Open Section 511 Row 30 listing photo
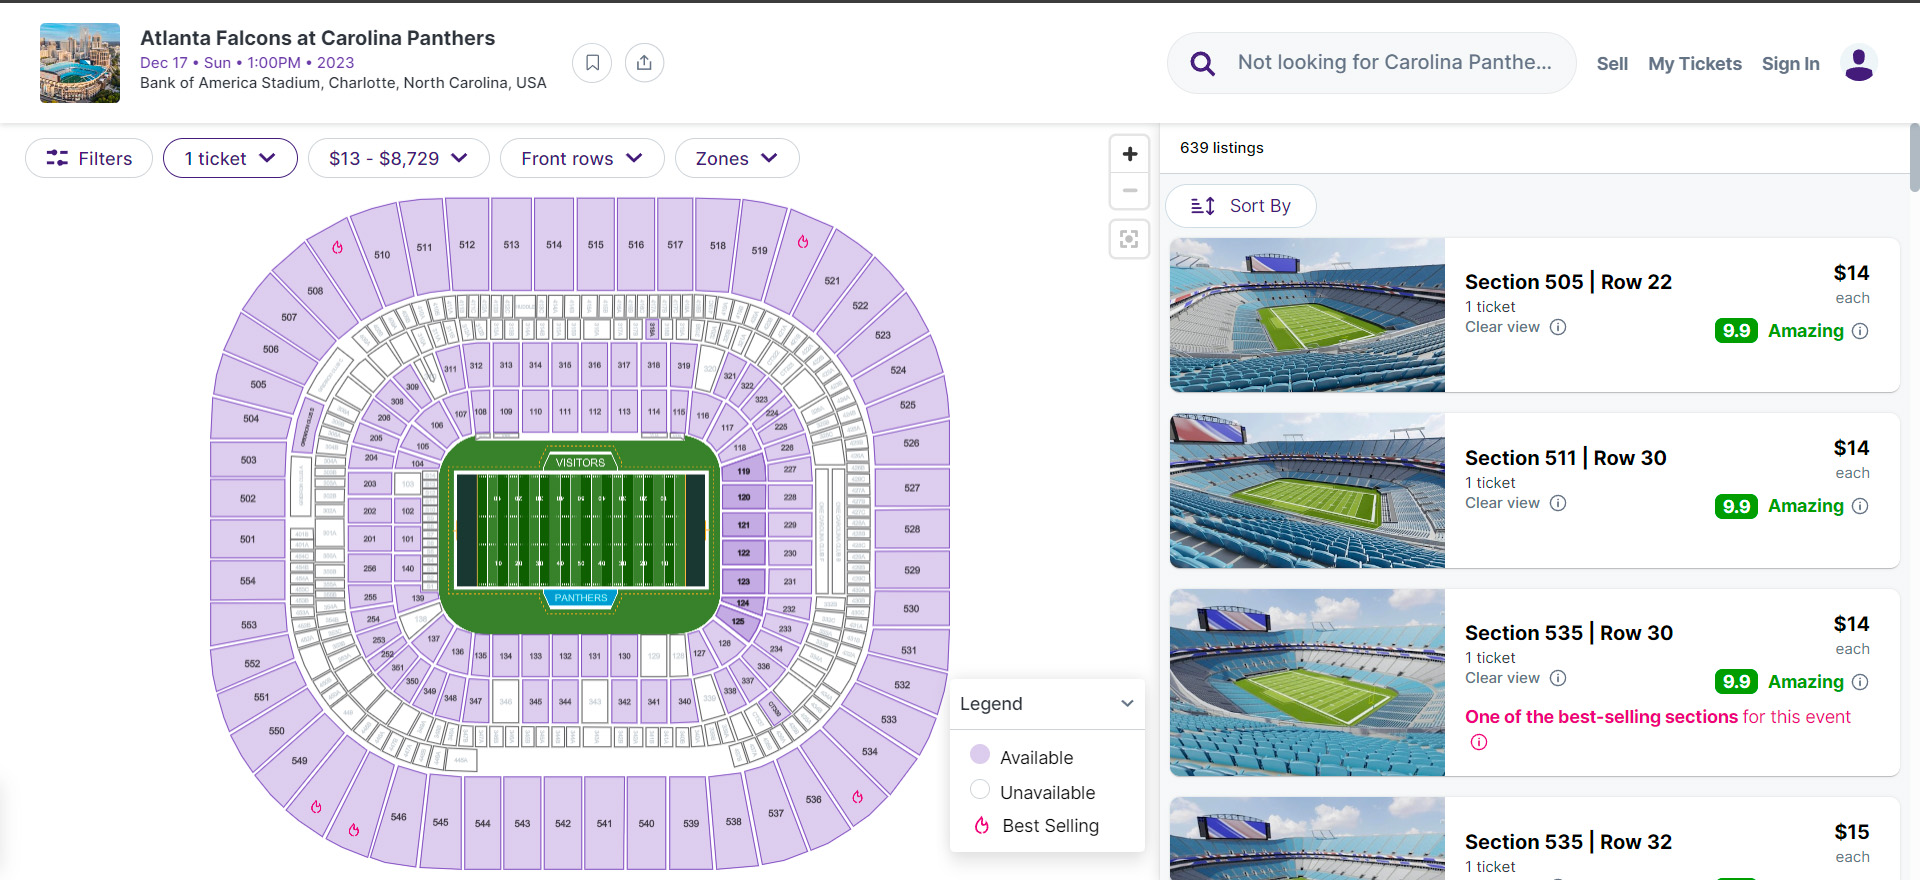1922x880 pixels. point(1307,491)
